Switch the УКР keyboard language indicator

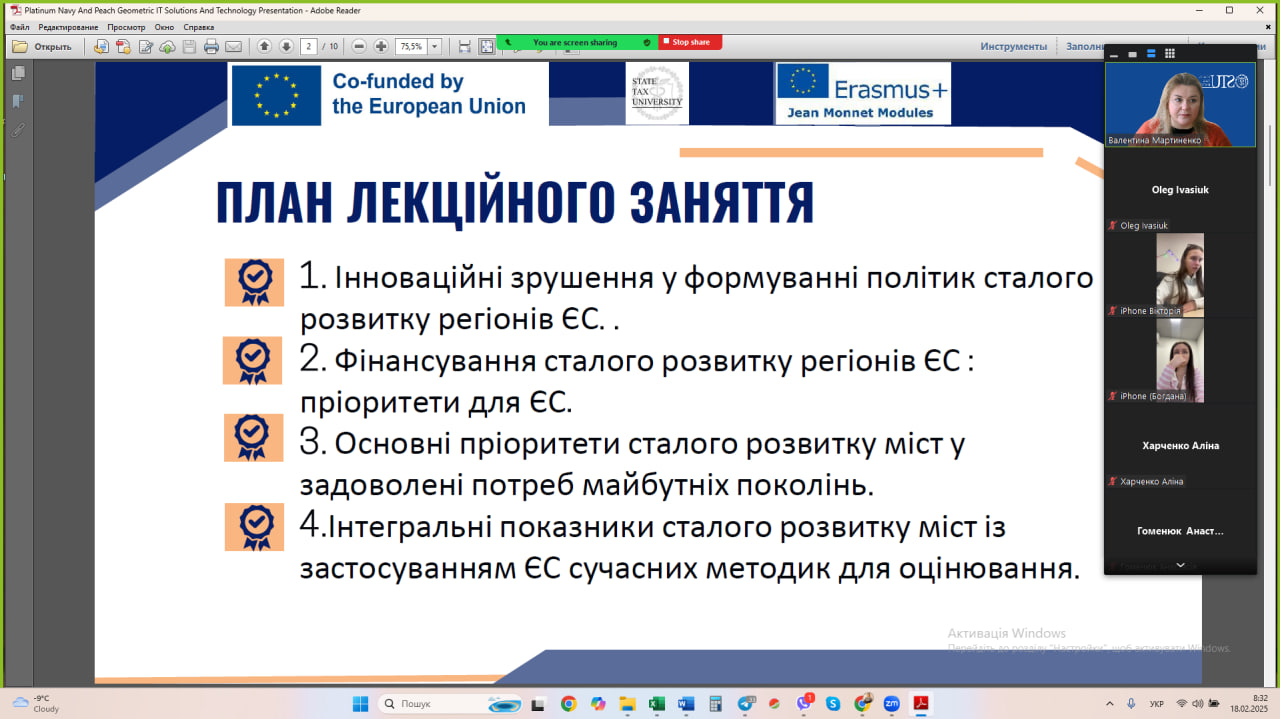[x=1157, y=704]
